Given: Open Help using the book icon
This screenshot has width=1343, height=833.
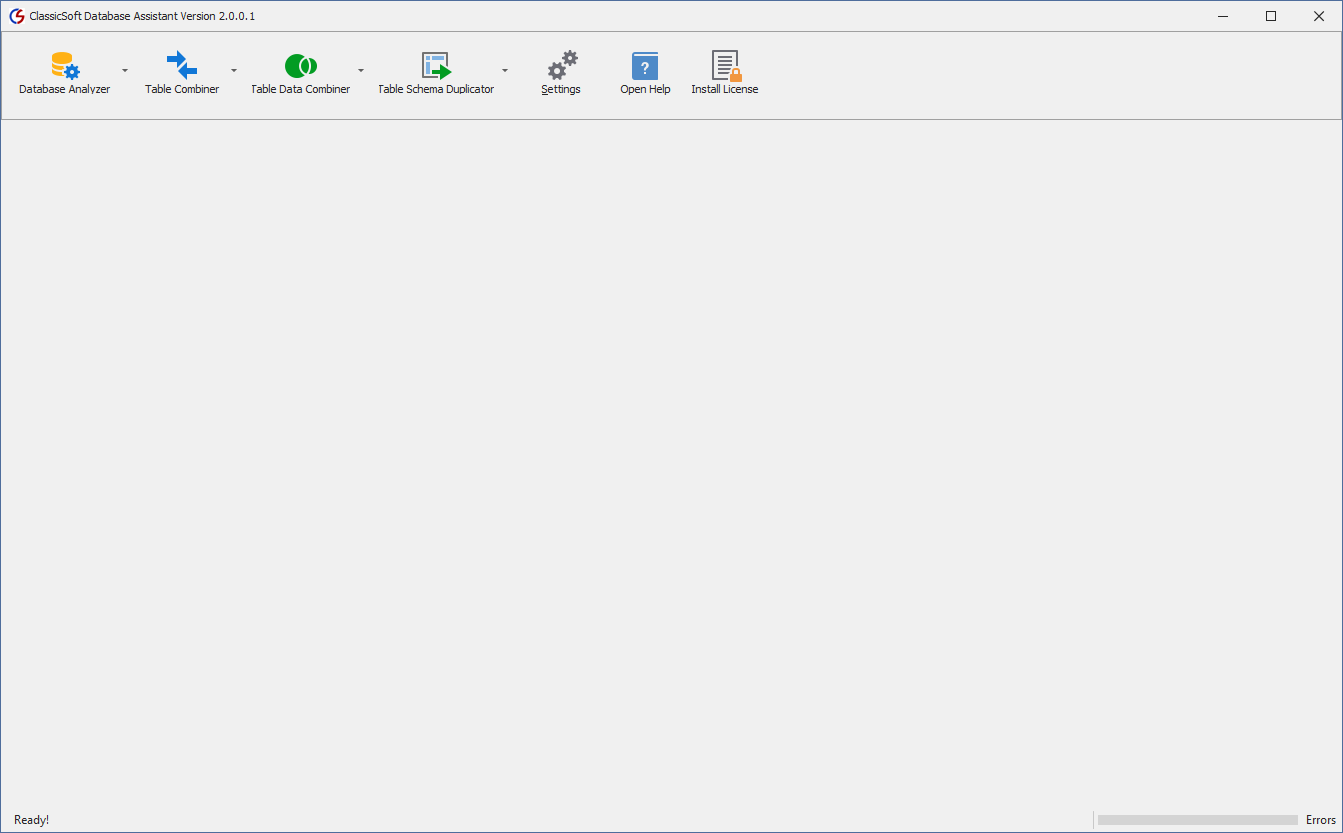Looking at the screenshot, I should [645, 66].
